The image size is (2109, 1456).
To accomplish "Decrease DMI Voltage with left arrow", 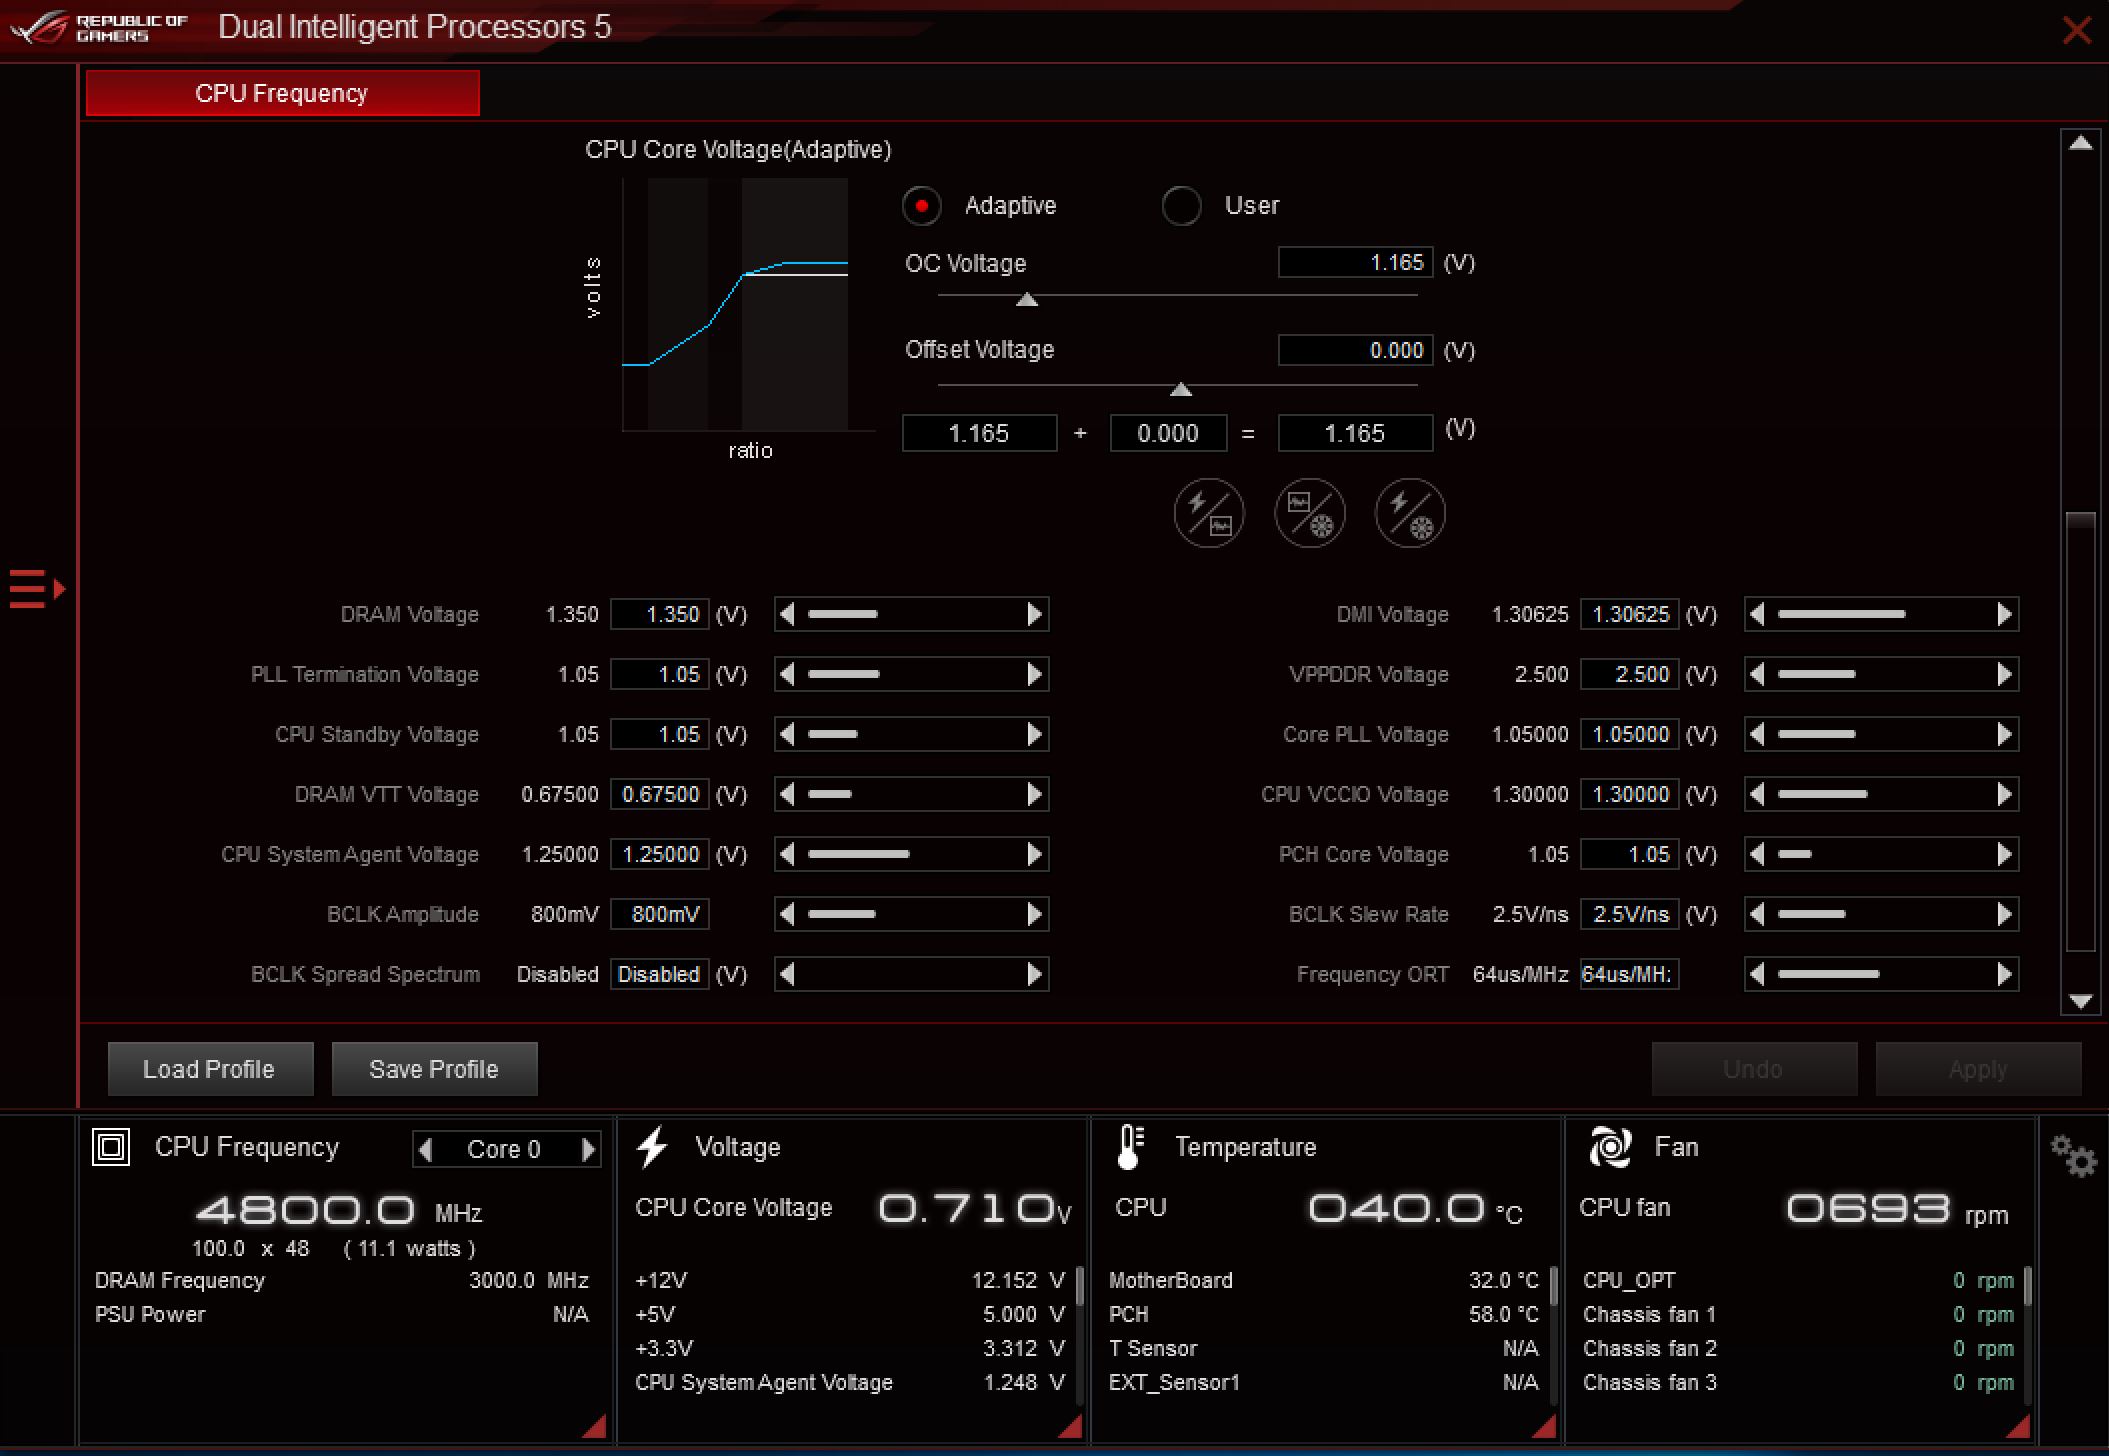I will click(x=1757, y=614).
